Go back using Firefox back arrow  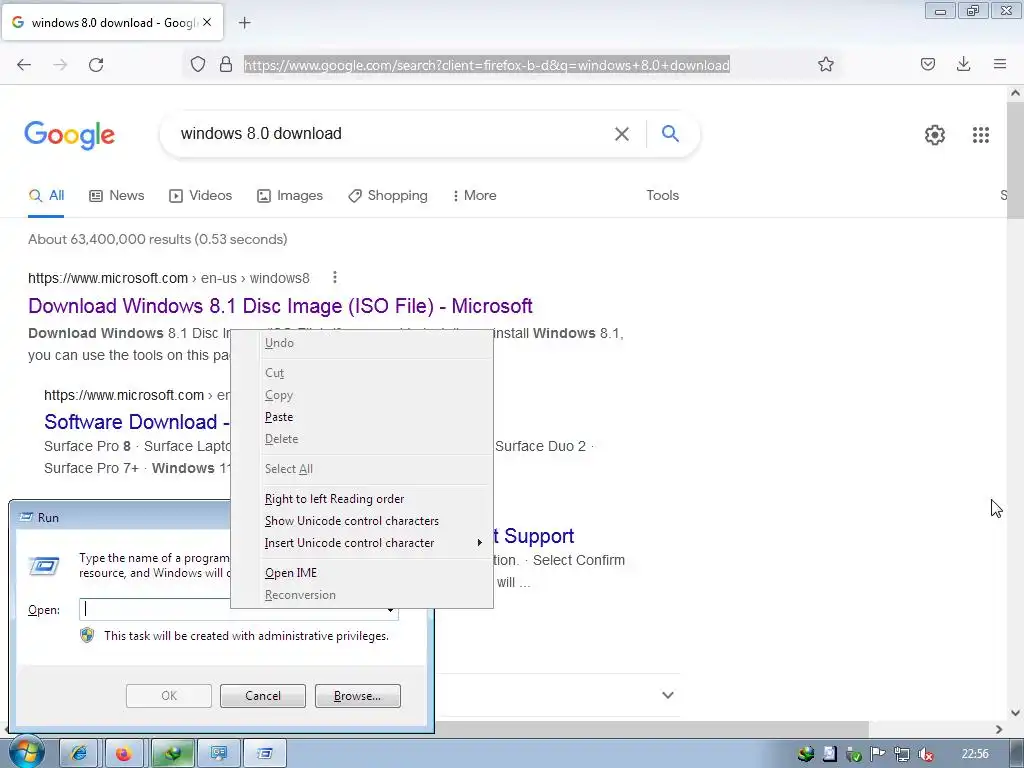(x=24, y=65)
